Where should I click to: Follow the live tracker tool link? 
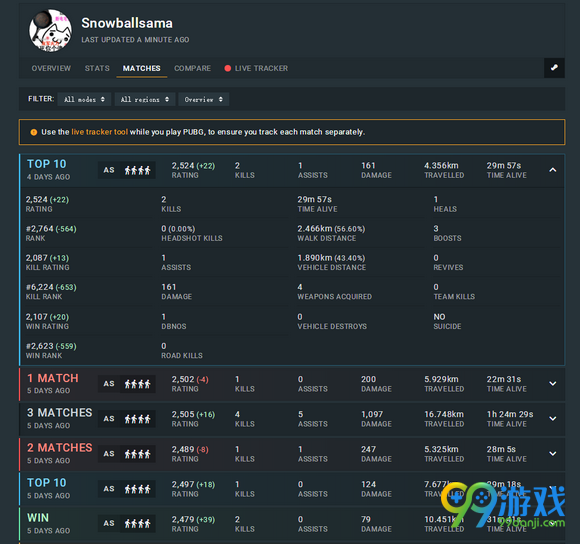point(100,132)
